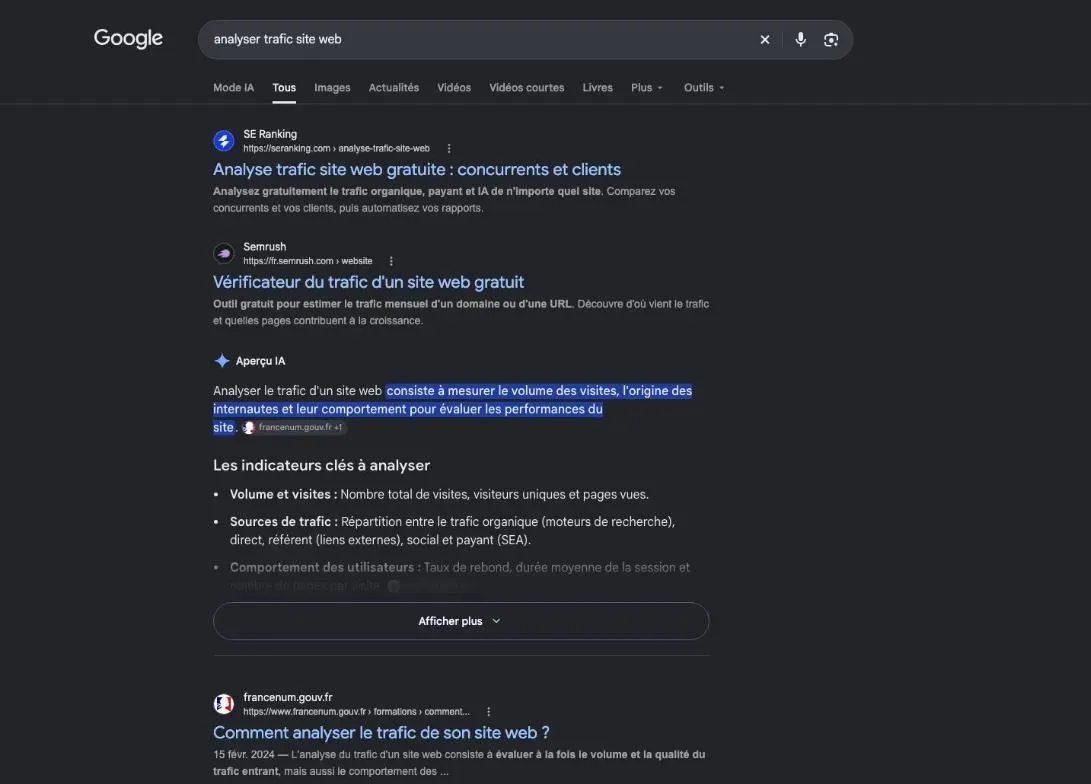Click the 'Les indicateurs clés à analyser' heading
This screenshot has width=1091, height=784.
[x=321, y=465]
